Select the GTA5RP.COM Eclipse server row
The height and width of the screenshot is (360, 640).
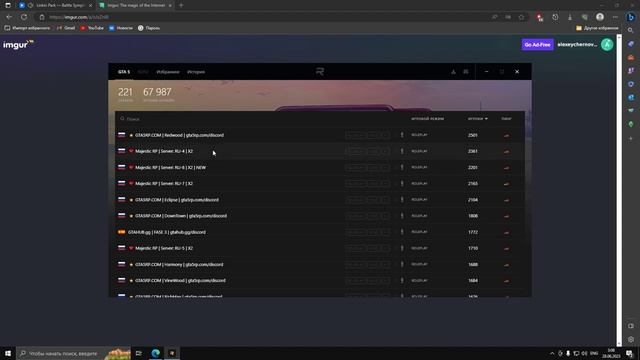point(320,200)
